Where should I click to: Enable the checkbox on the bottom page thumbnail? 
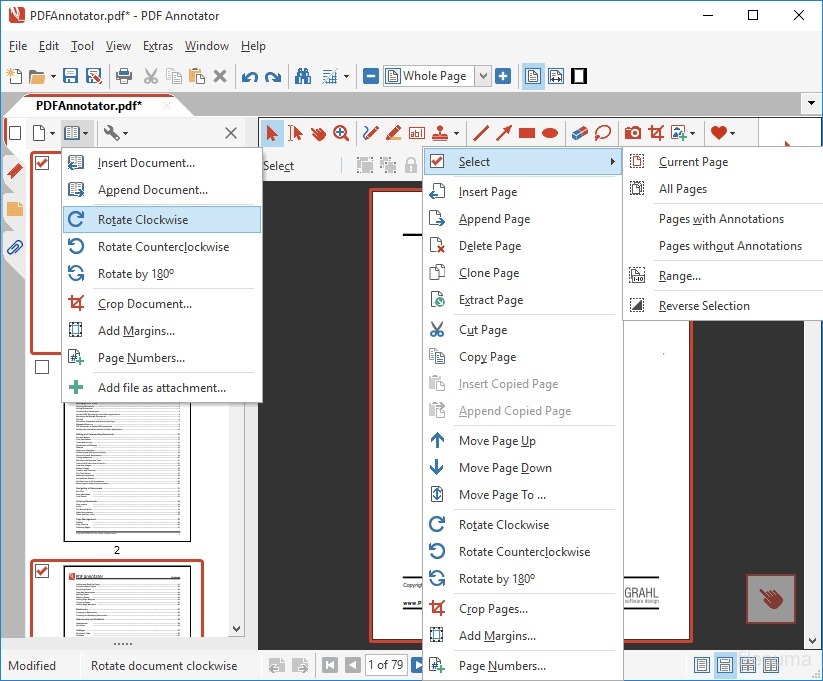[44, 571]
